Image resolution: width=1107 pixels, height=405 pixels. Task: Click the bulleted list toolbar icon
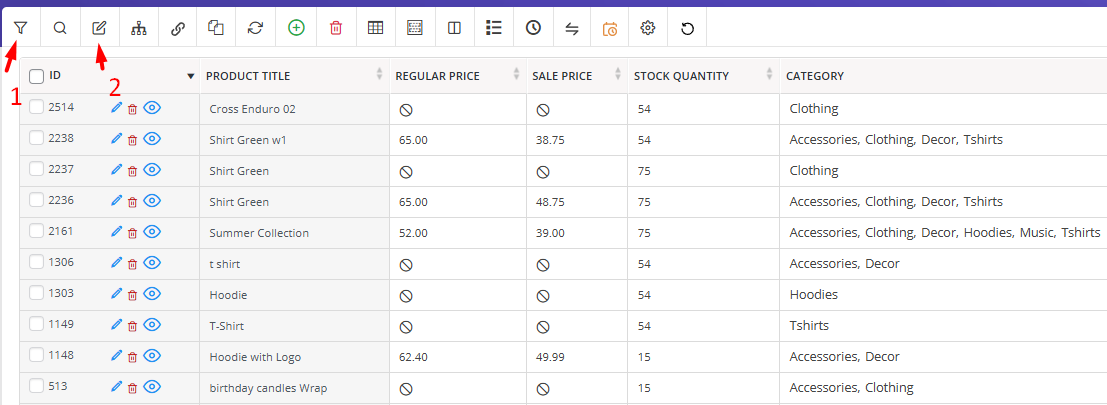click(x=493, y=28)
